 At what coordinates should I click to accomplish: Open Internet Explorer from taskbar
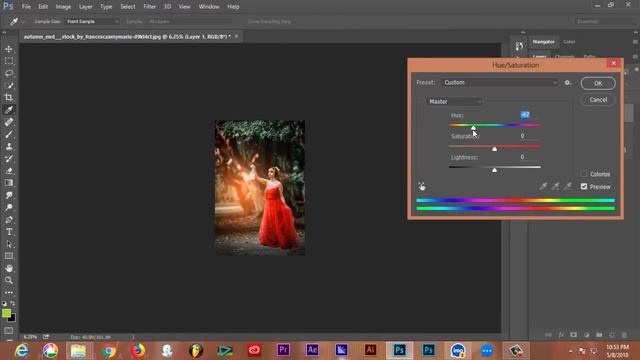click(x=22, y=350)
